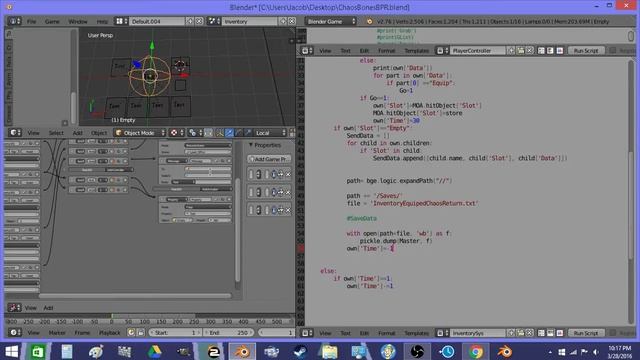Browse text blocks next to InventorySys
Image resolution: width=640 pixels, height=360 pixels.
point(442,333)
